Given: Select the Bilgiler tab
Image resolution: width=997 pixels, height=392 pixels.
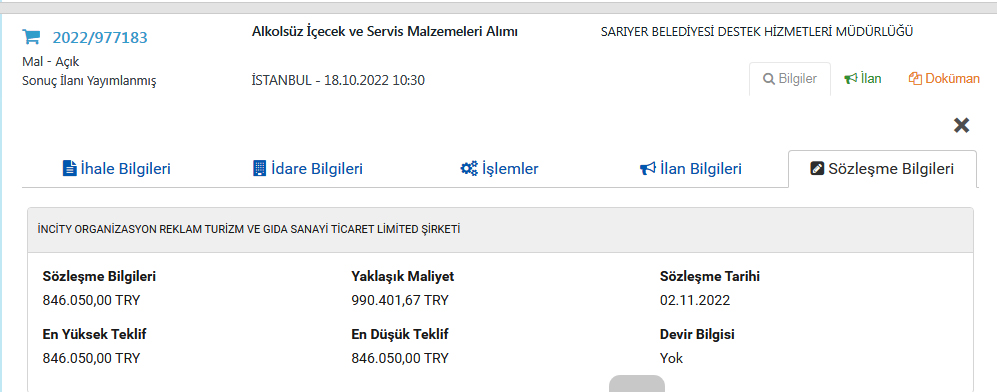Looking at the screenshot, I should point(790,79).
